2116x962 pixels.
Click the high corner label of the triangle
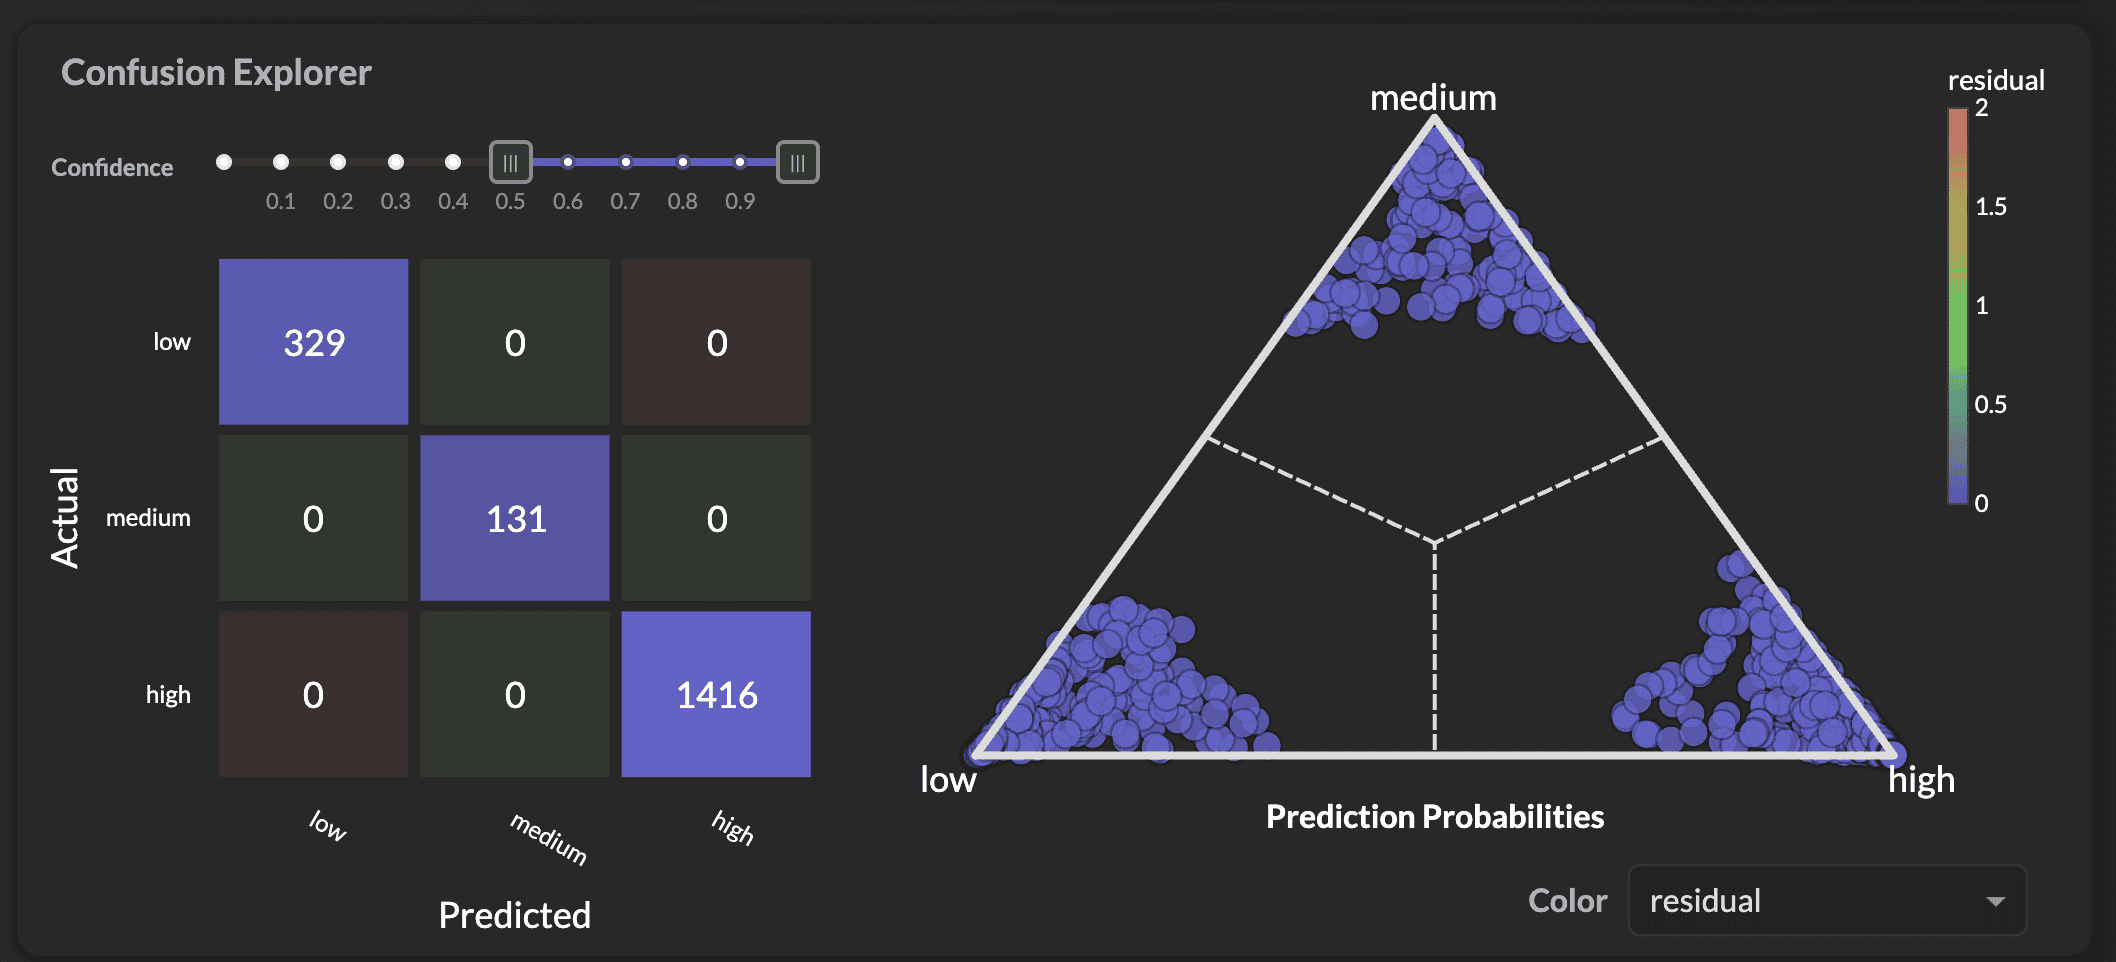click(x=1920, y=781)
